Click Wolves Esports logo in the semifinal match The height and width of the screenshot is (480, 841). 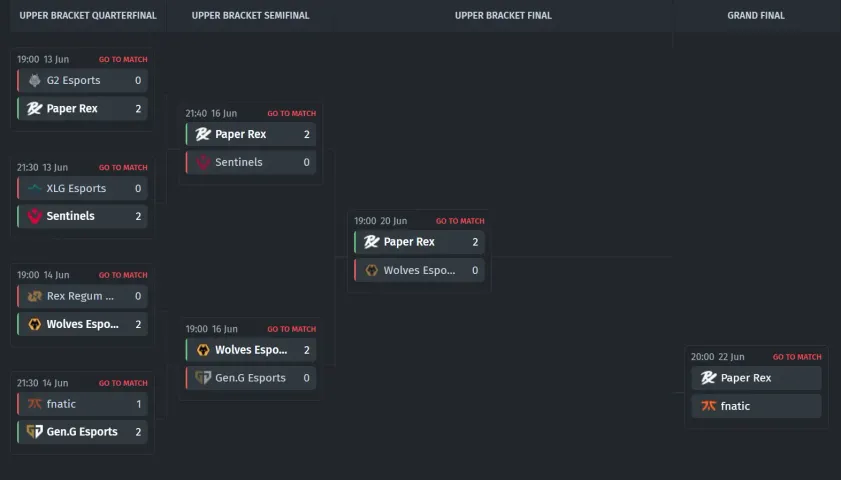pos(203,350)
